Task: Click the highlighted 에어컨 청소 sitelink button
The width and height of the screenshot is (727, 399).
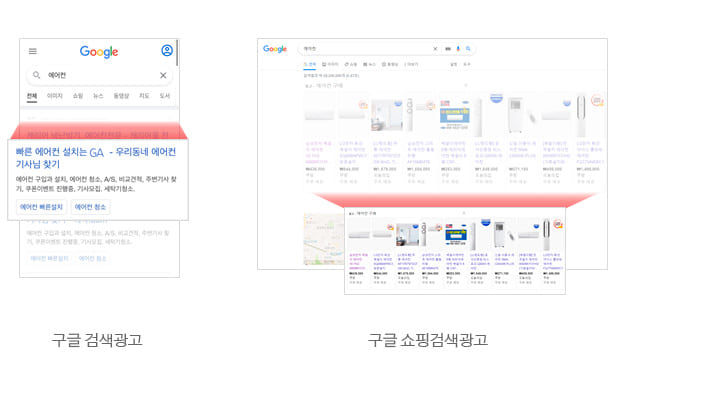Action: [90, 207]
